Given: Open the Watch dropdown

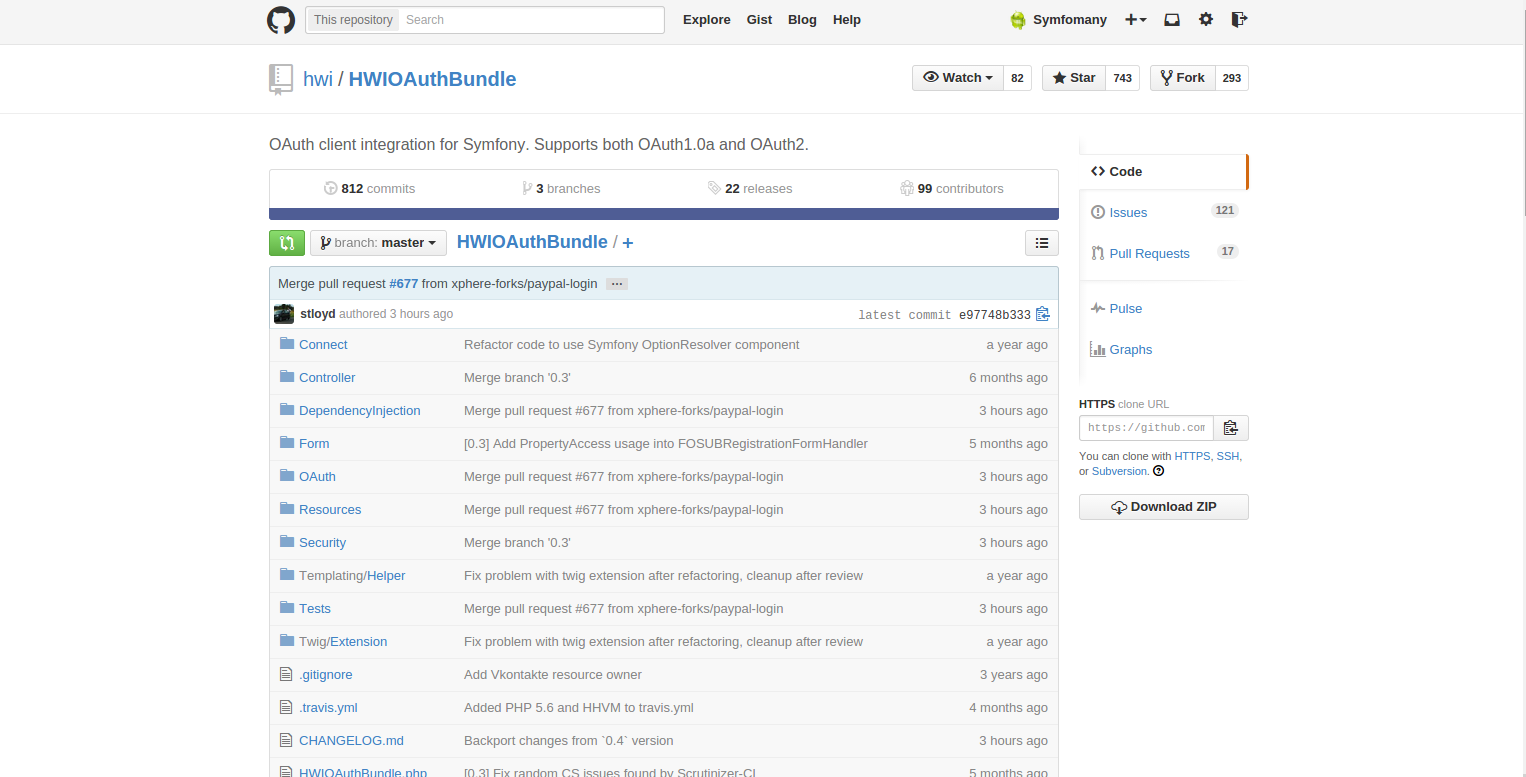Looking at the screenshot, I should 958,78.
